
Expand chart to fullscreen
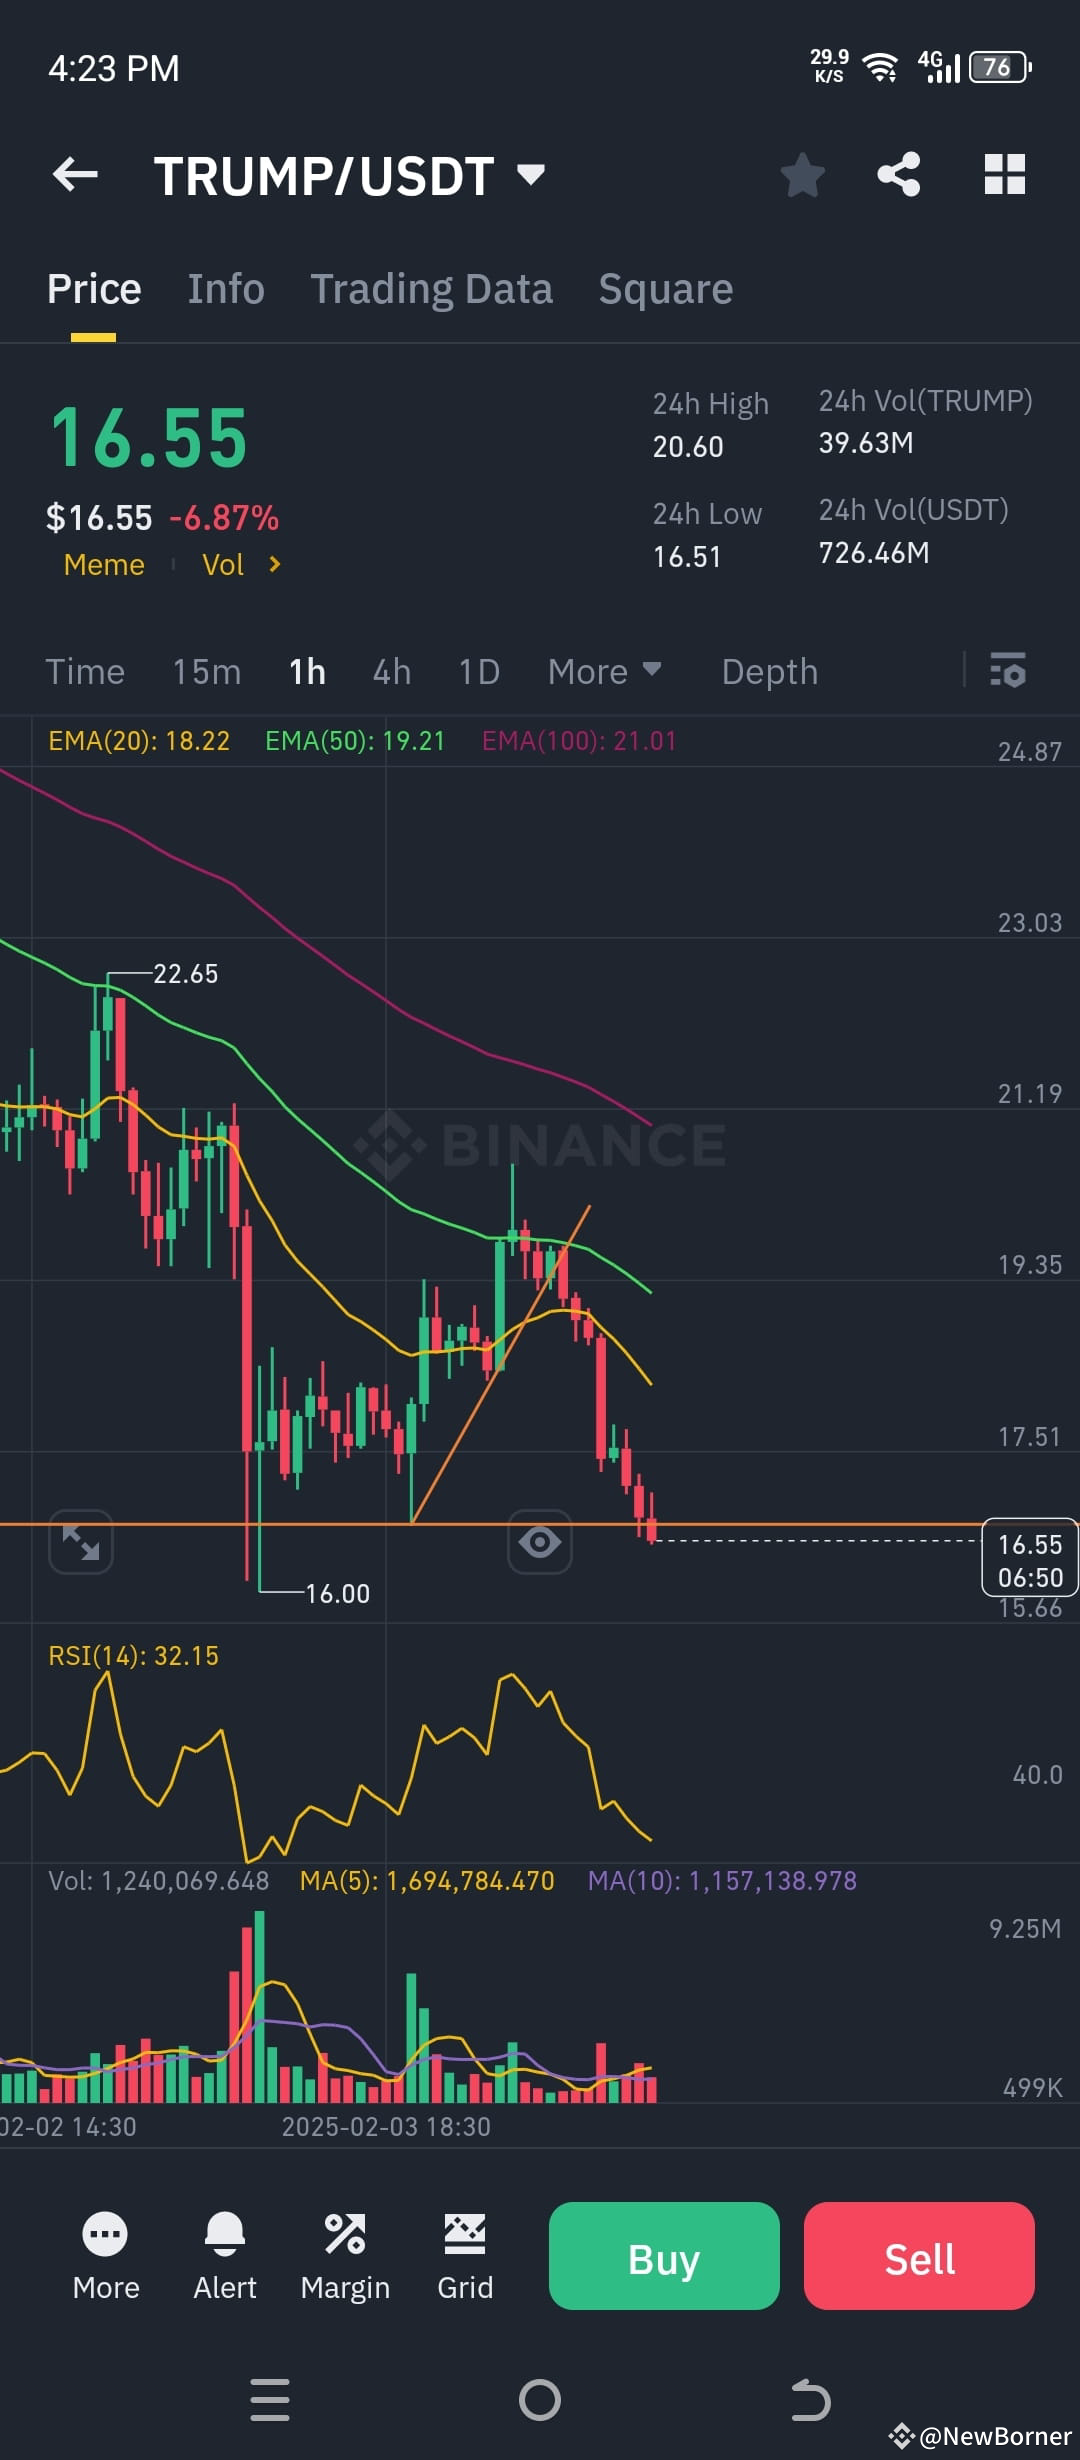pyautogui.click(x=81, y=1541)
